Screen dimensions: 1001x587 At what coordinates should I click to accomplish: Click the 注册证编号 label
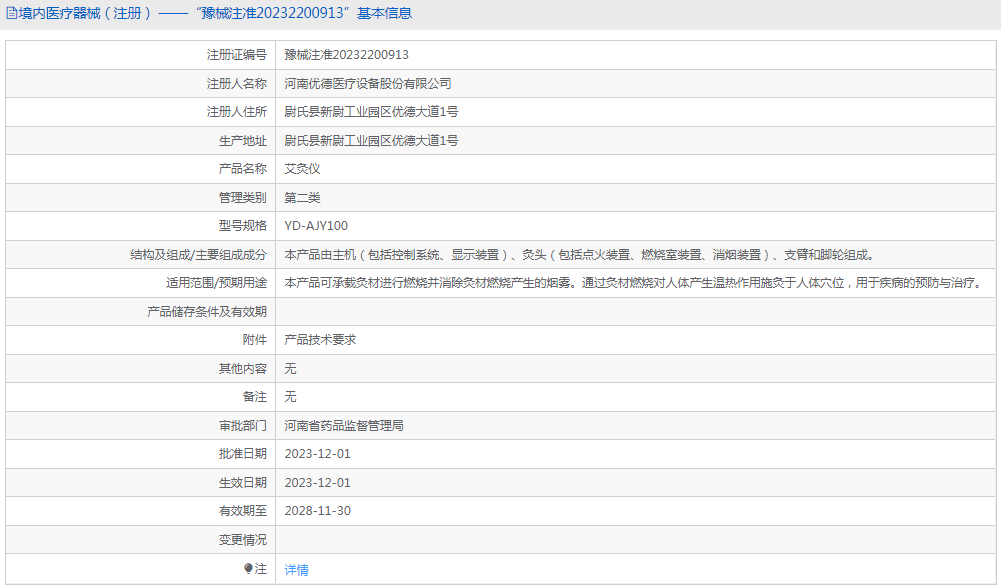(237, 55)
